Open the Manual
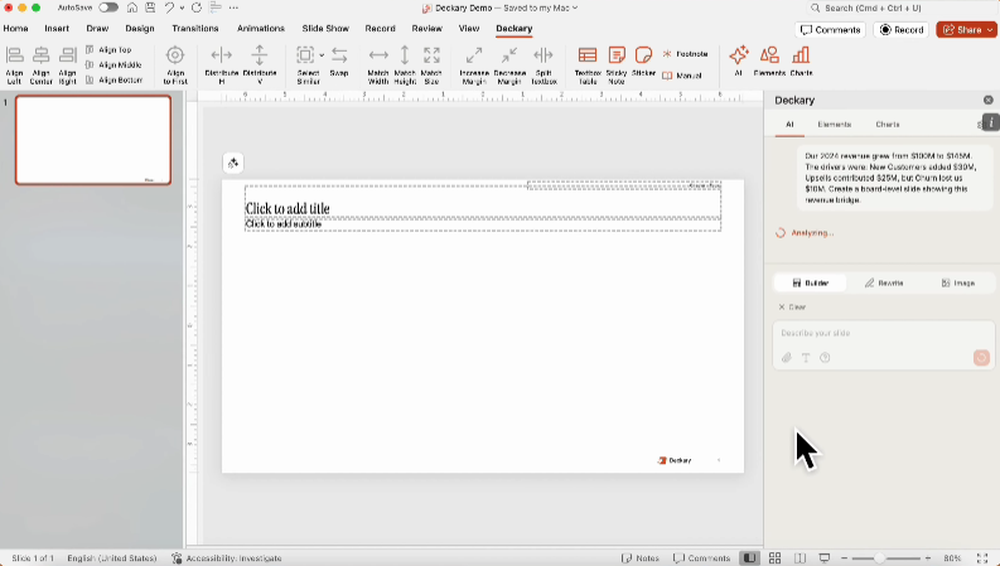1000x566 pixels. tap(682, 75)
